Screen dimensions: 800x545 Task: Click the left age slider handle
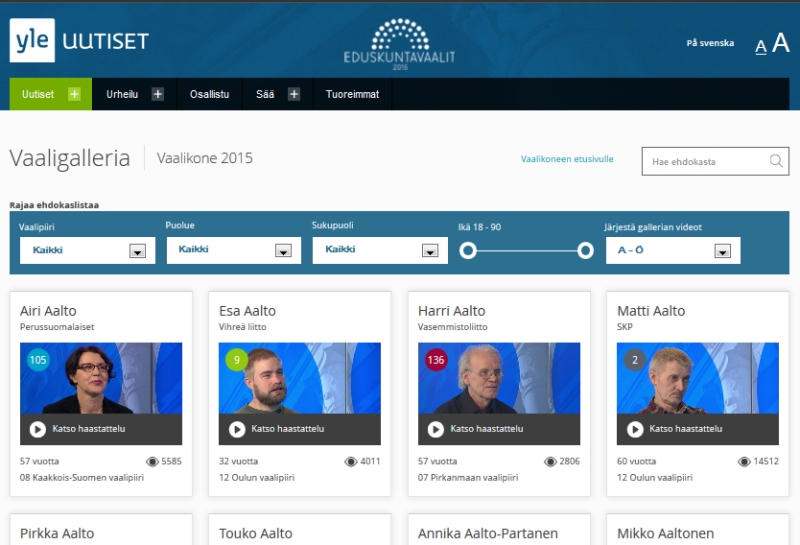point(468,251)
